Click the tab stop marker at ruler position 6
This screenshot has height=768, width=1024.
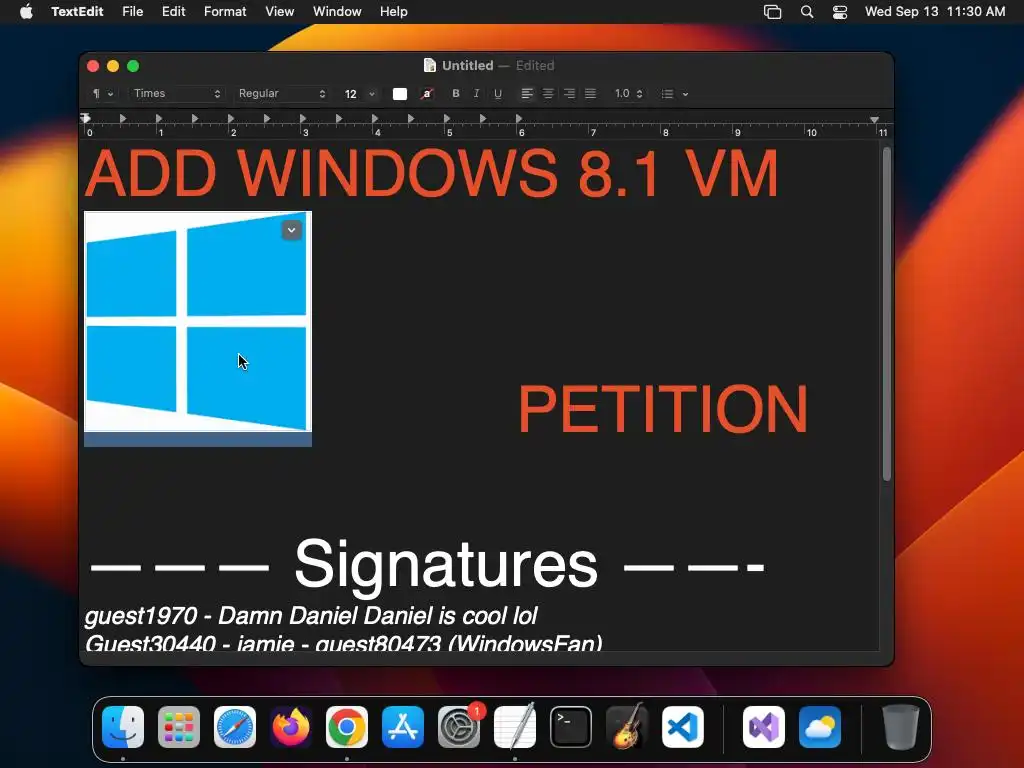click(519, 119)
